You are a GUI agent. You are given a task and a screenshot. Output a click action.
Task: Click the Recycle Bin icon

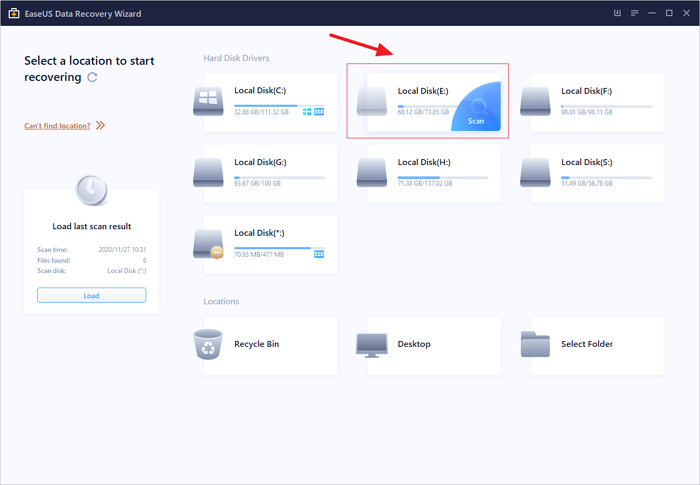coord(208,344)
